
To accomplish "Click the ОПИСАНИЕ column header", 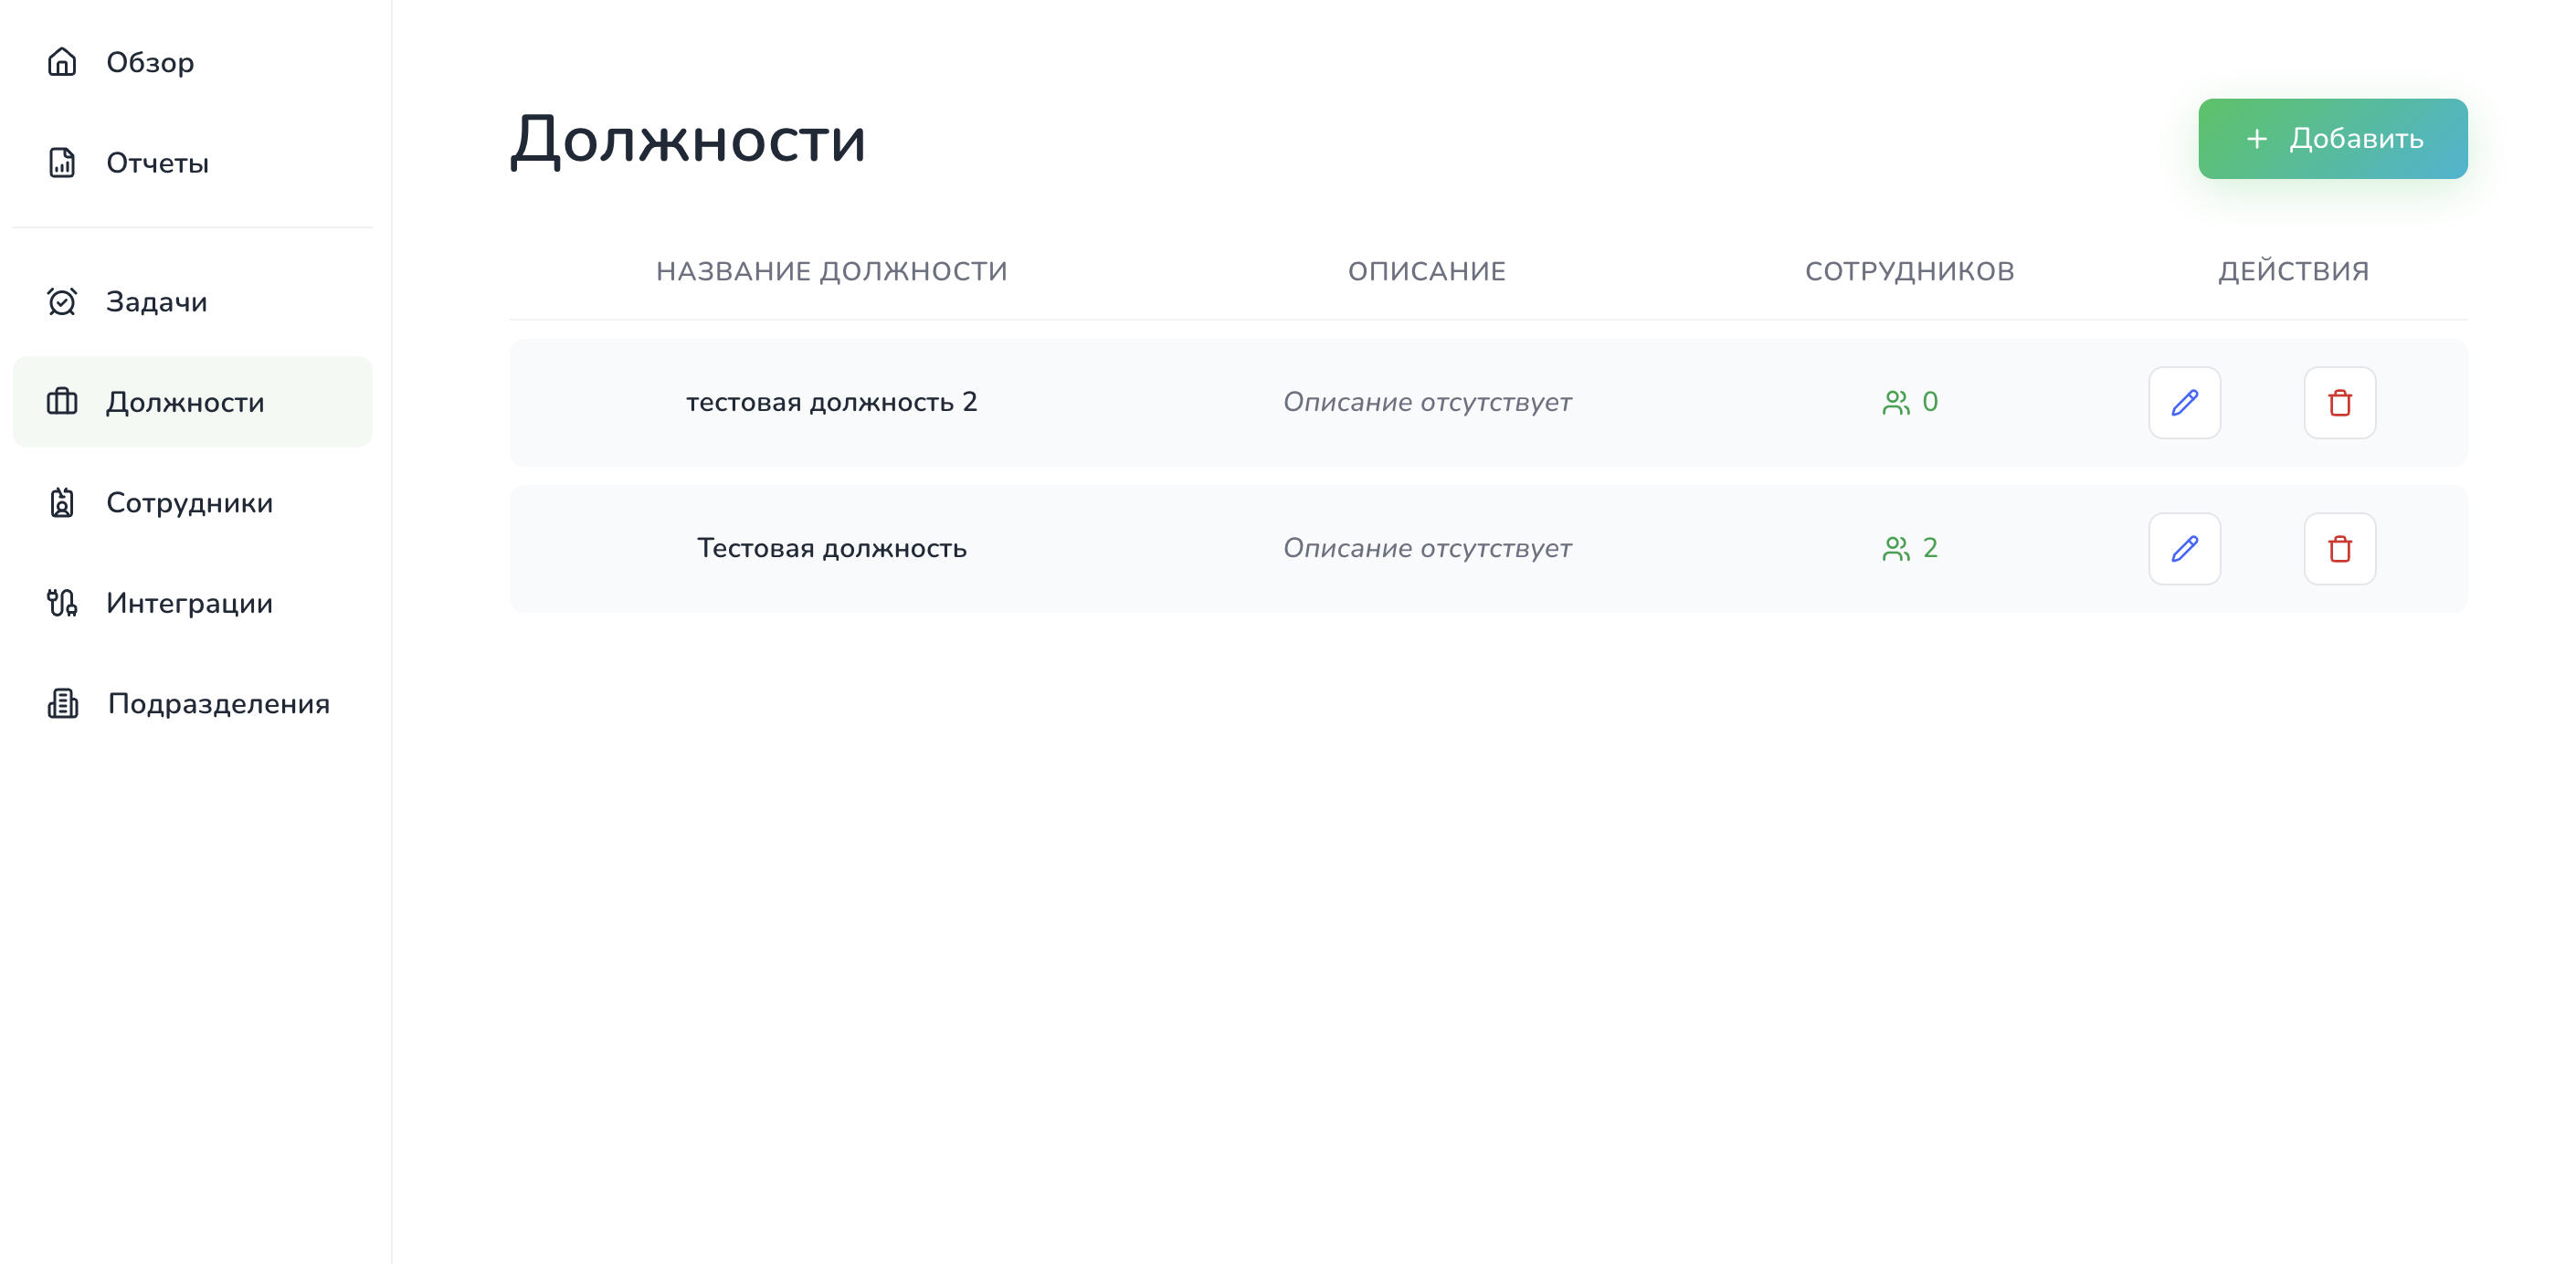I will pyautogui.click(x=1426, y=270).
